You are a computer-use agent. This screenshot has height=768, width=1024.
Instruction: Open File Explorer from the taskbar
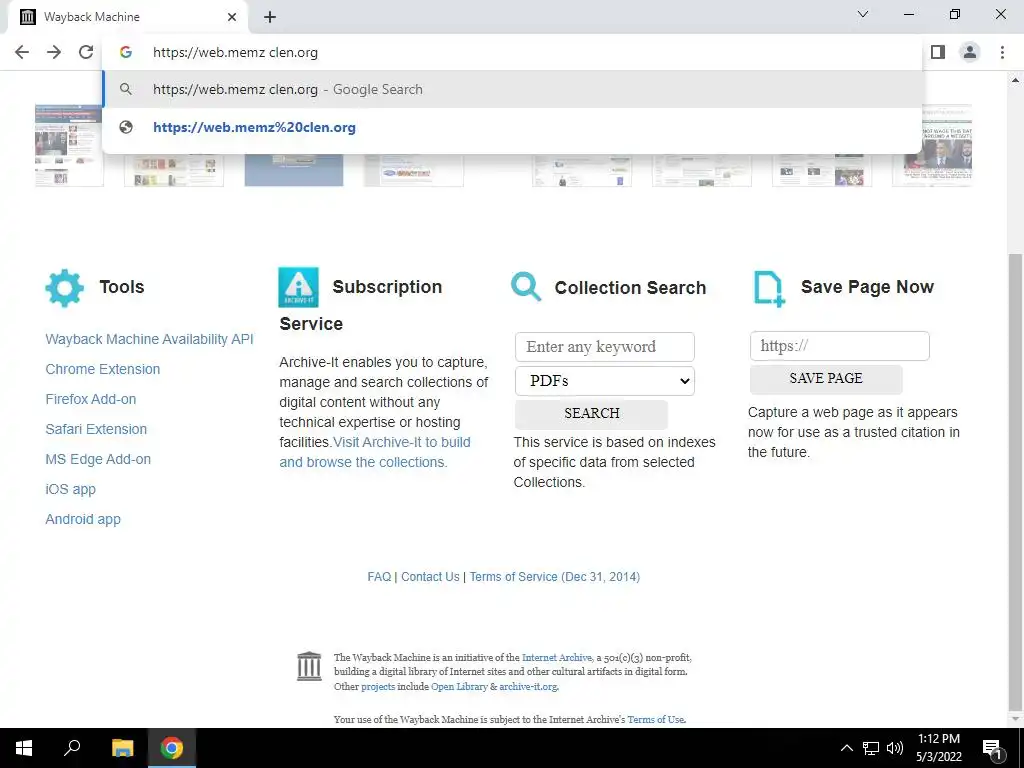122,748
